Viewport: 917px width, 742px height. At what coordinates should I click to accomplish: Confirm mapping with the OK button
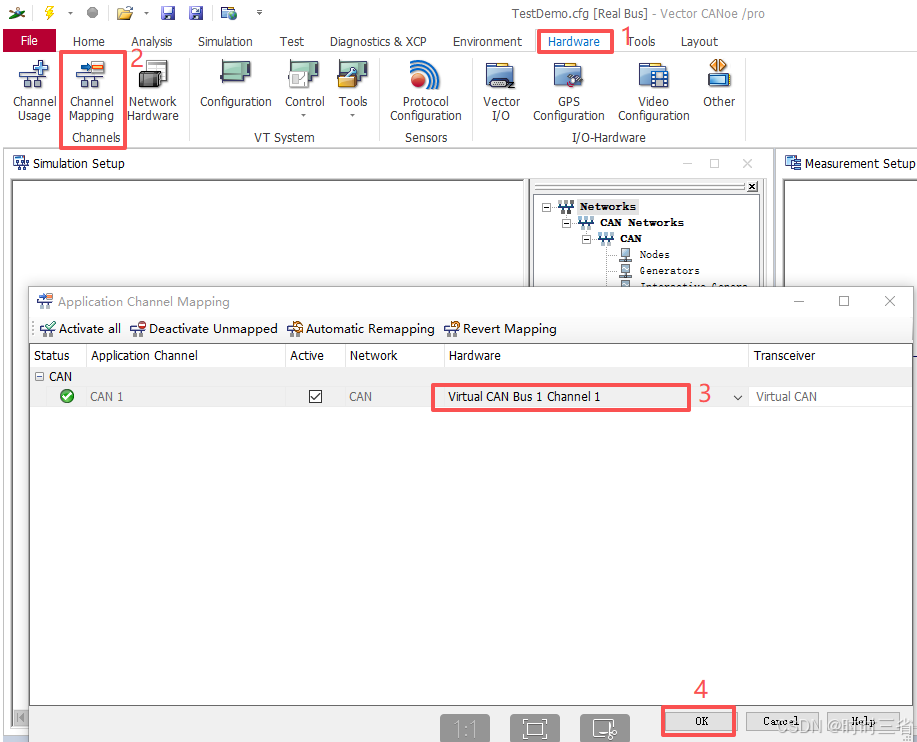coord(699,721)
